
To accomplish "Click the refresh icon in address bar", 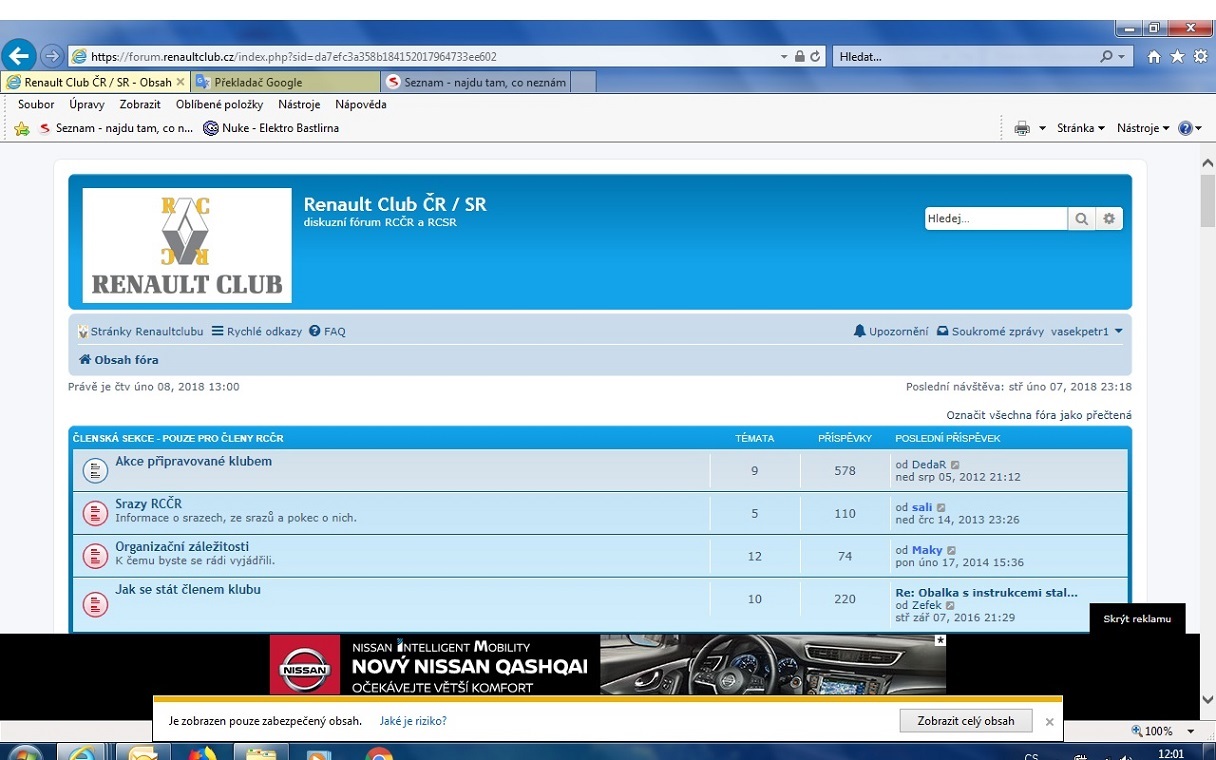I will pyautogui.click(x=815, y=57).
